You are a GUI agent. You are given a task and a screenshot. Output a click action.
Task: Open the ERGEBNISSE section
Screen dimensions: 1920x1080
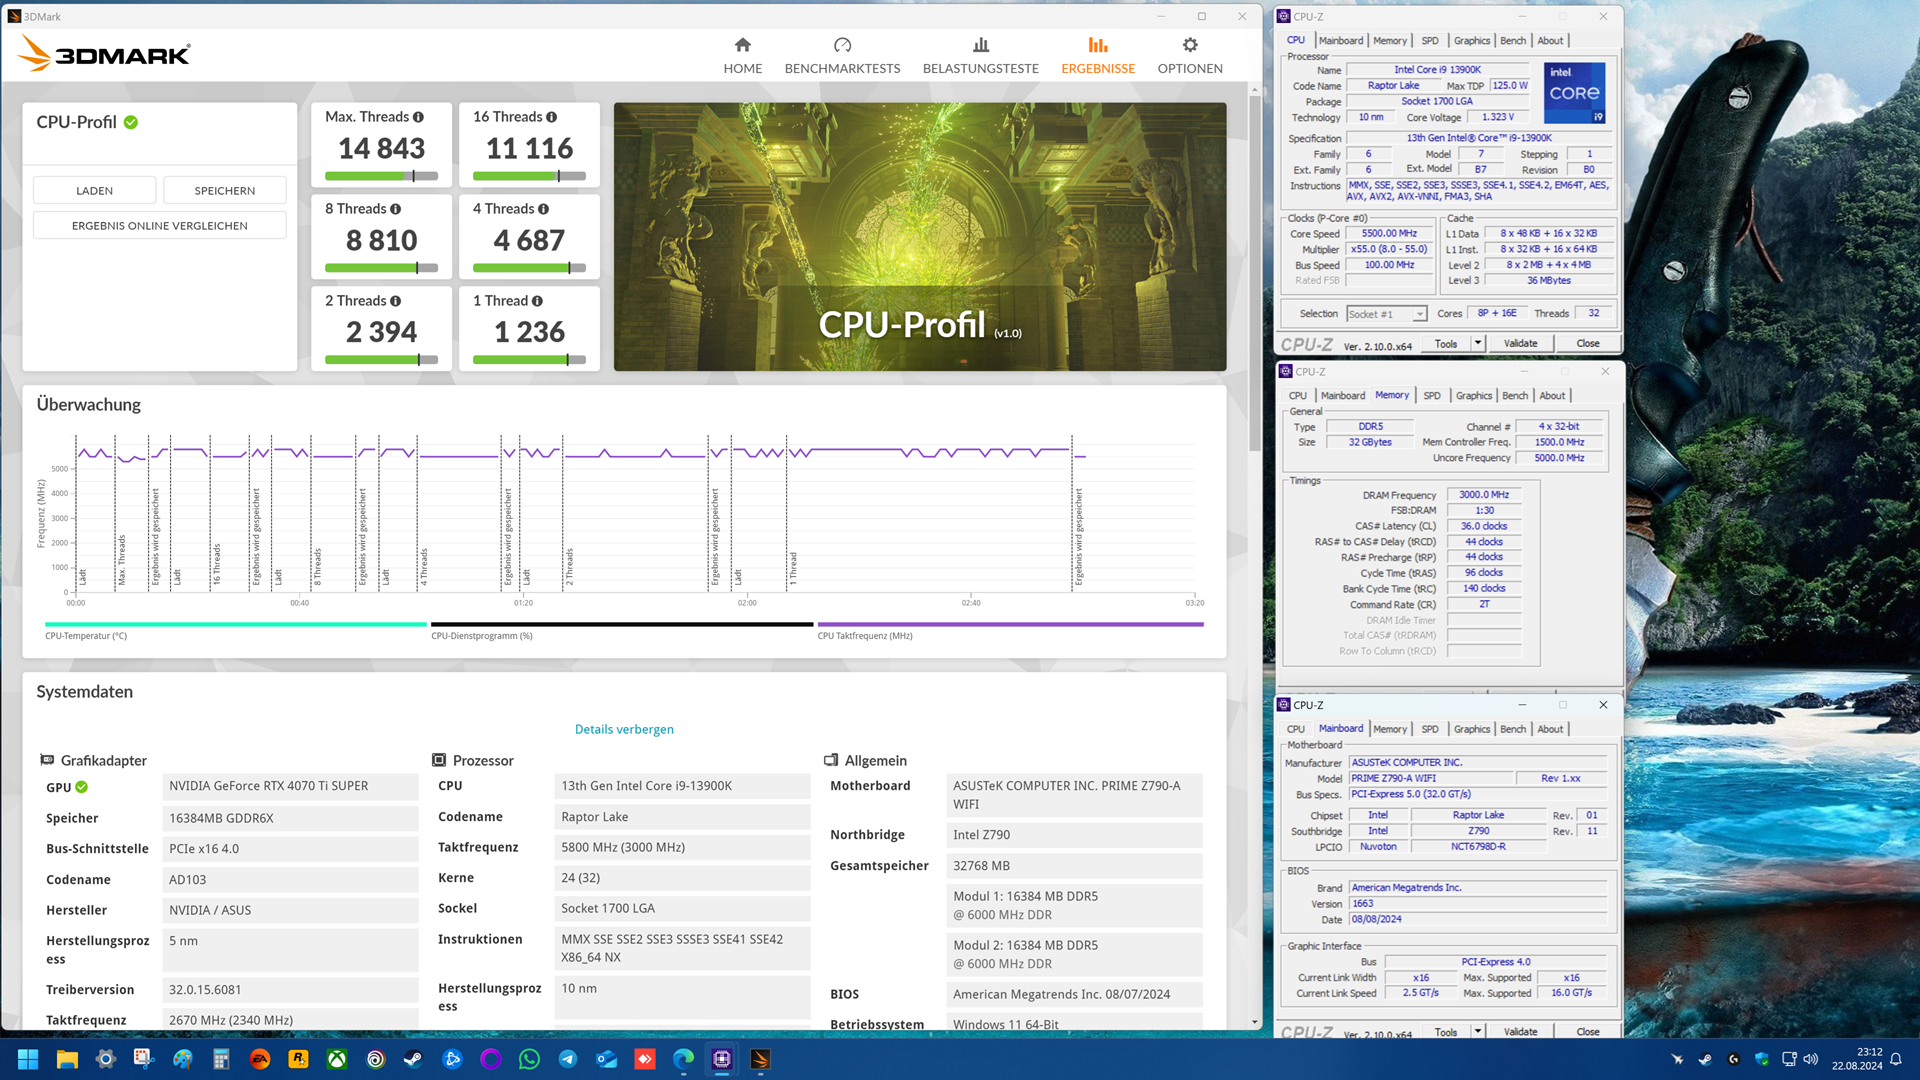tap(1098, 56)
